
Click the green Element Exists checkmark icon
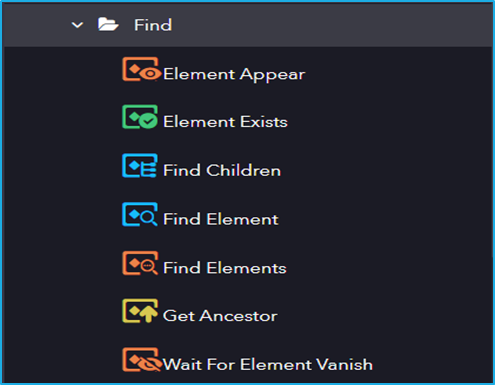[140, 117]
